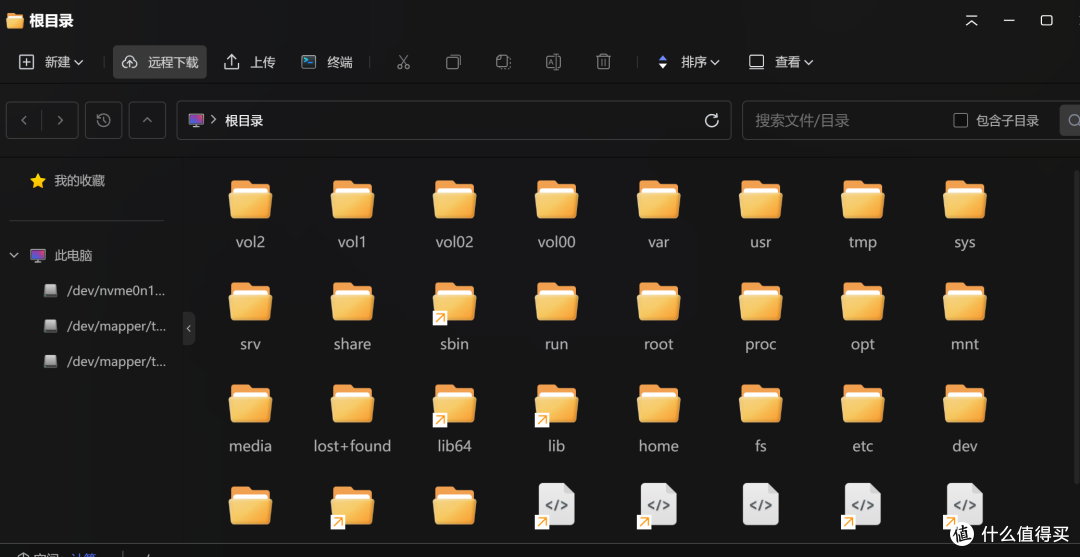
Task: Open the sbin shortcut folder
Action: pos(454,315)
